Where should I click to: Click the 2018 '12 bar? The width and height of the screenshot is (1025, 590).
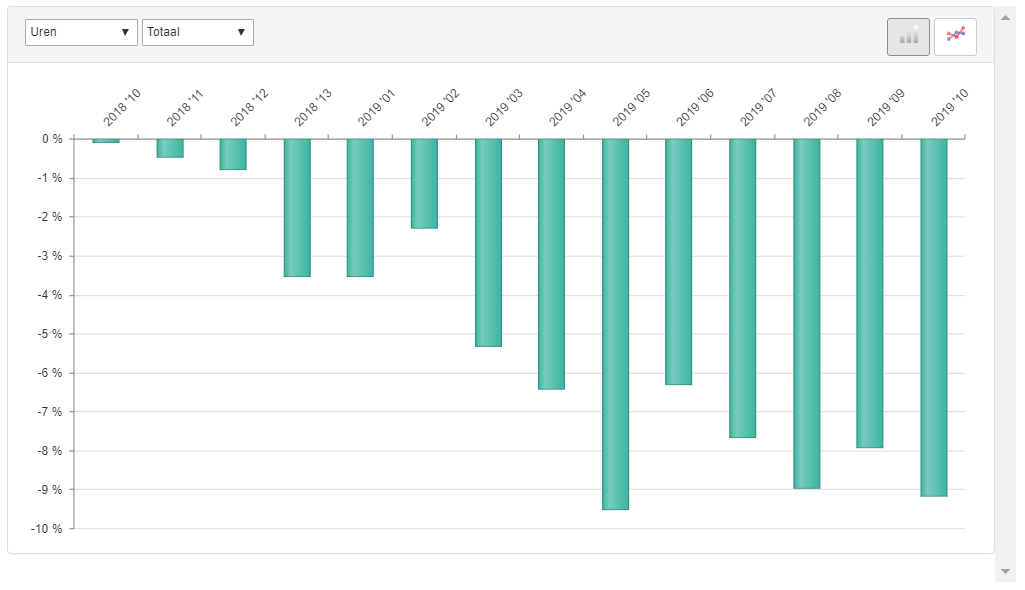click(x=233, y=154)
